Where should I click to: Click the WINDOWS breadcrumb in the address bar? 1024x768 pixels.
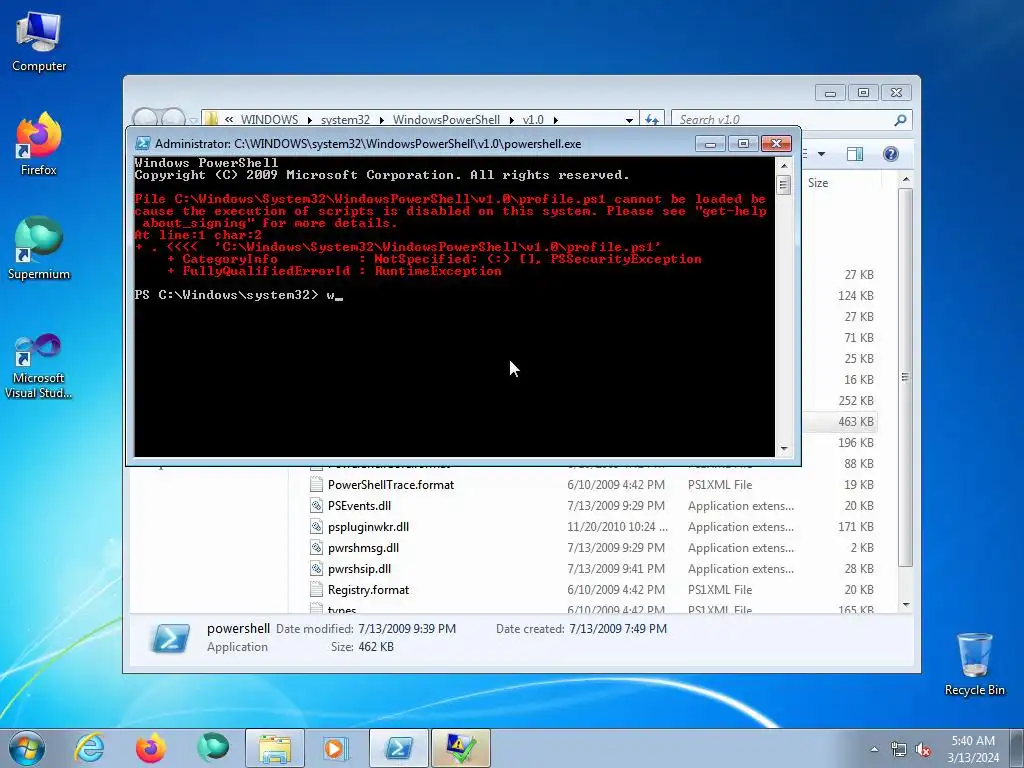[269, 120]
